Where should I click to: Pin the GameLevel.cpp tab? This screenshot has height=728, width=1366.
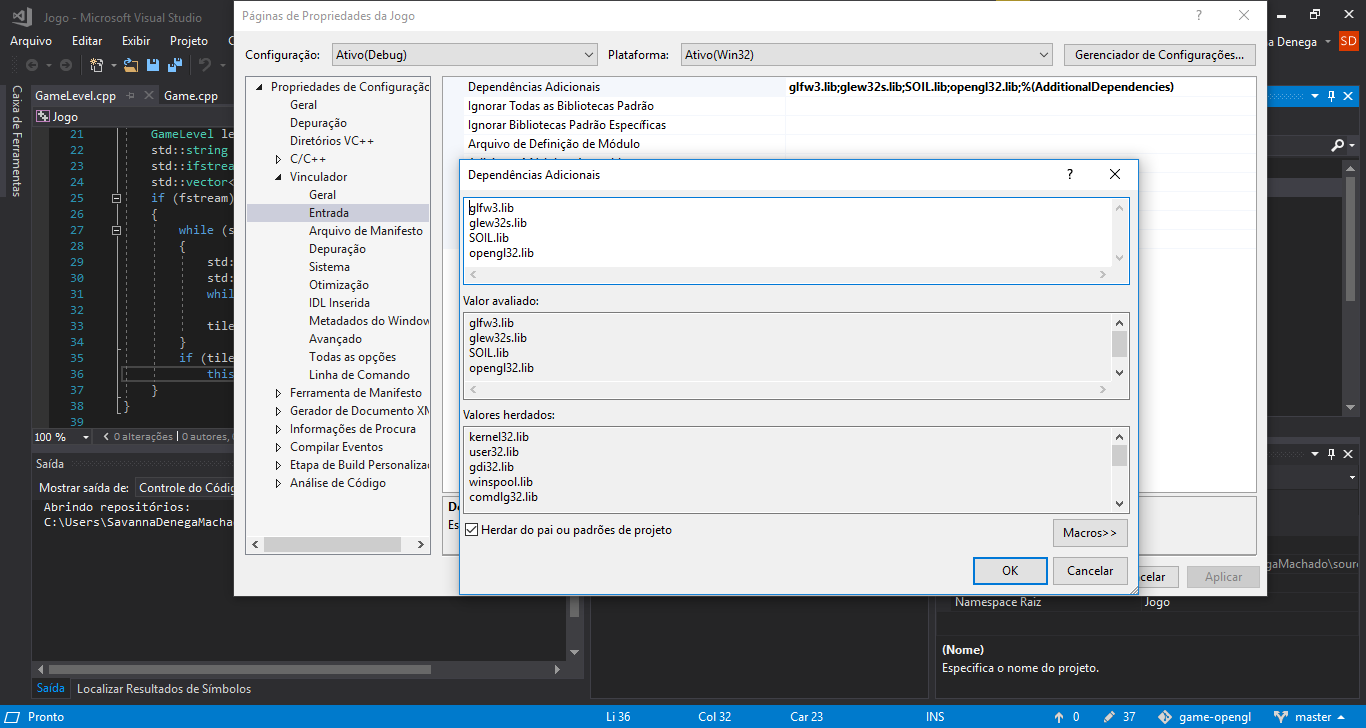coord(131,96)
